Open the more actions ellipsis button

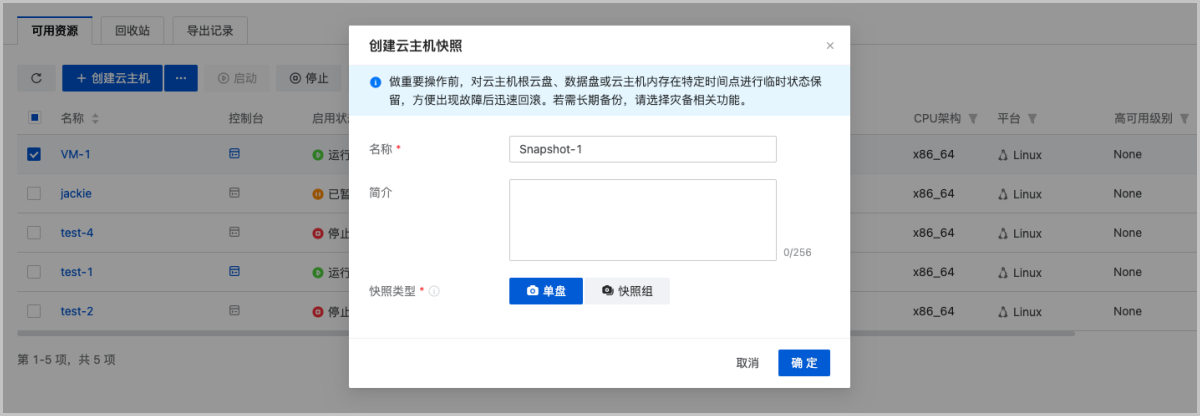click(x=181, y=78)
